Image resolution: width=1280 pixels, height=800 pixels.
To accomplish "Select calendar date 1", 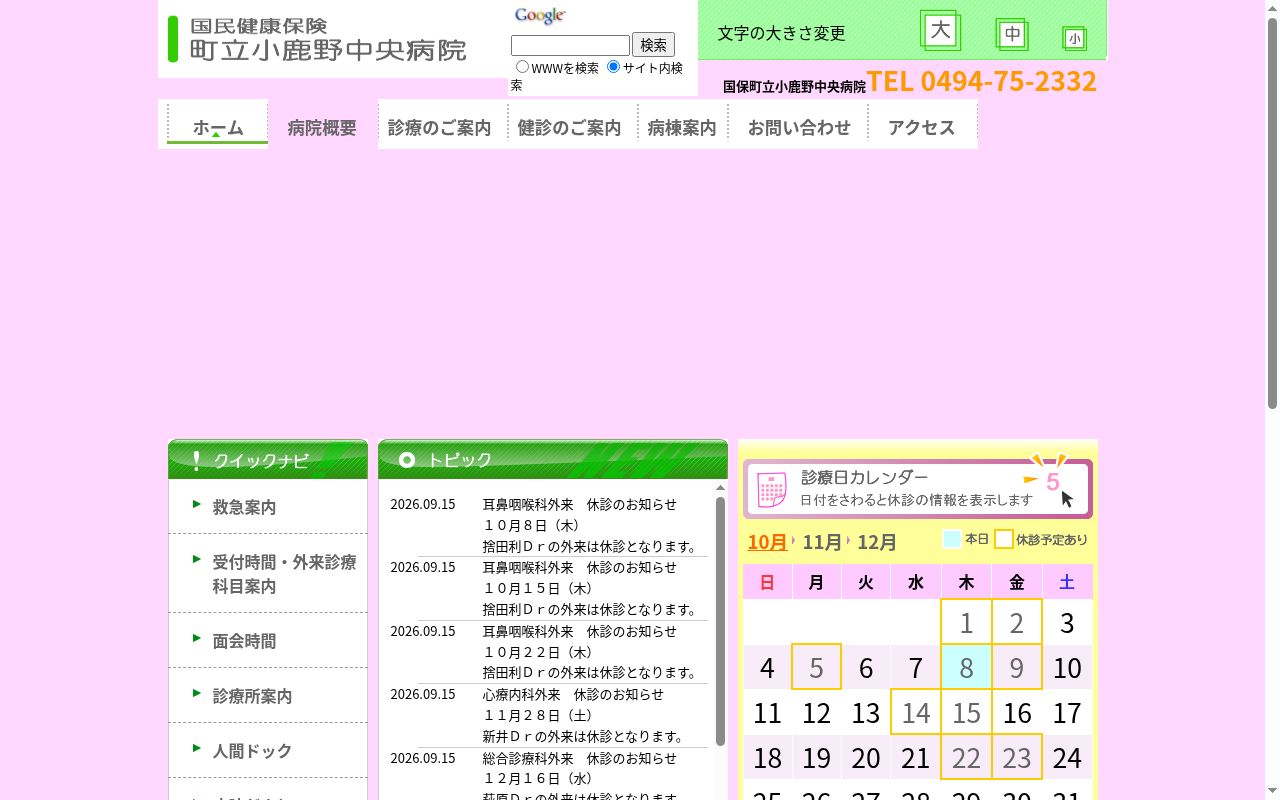I will click(x=966, y=622).
